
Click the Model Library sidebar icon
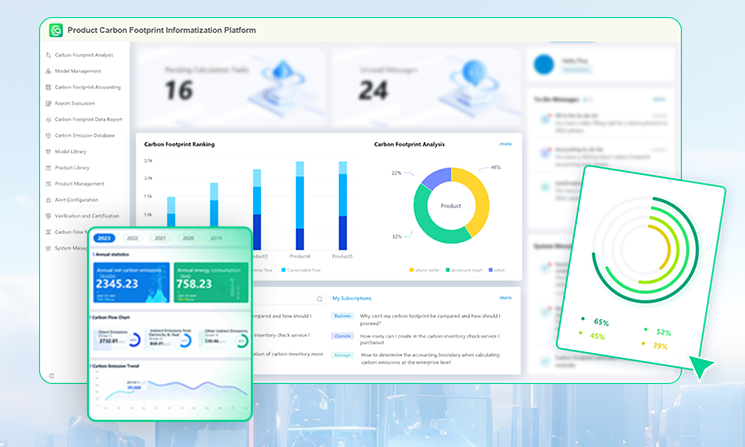(48, 152)
